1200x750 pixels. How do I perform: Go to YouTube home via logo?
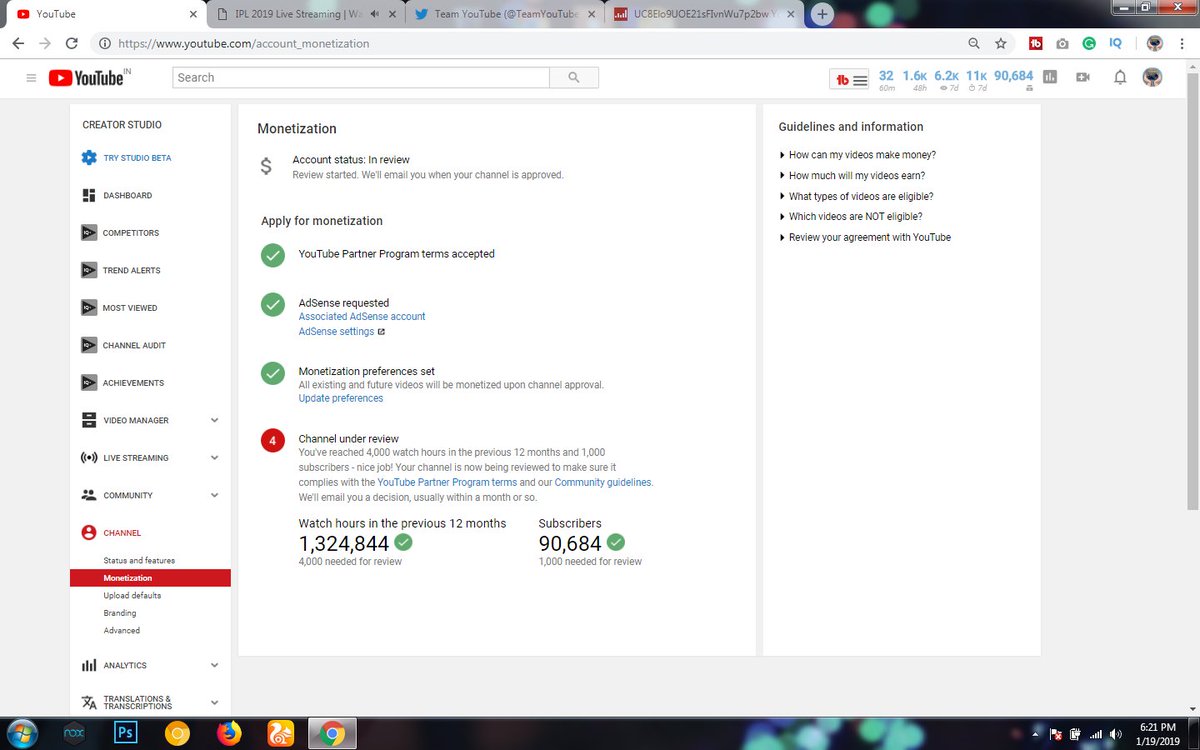[87, 78]
